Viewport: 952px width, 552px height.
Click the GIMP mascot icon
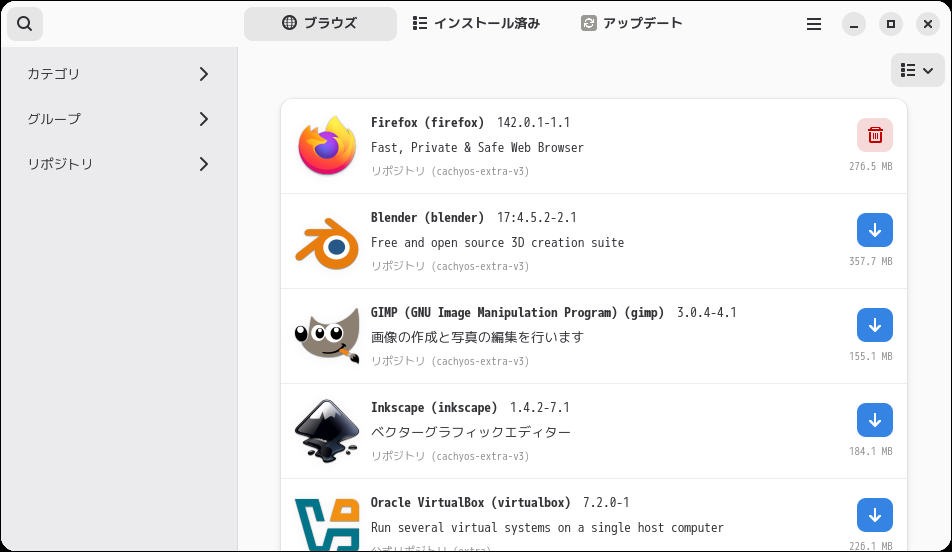(327, 336)
